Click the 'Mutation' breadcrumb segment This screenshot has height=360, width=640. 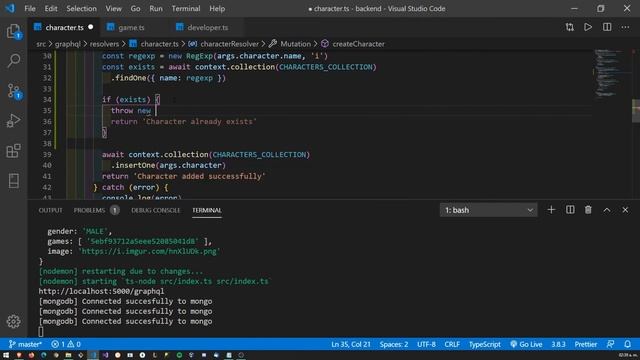click(x=296, y=44)
